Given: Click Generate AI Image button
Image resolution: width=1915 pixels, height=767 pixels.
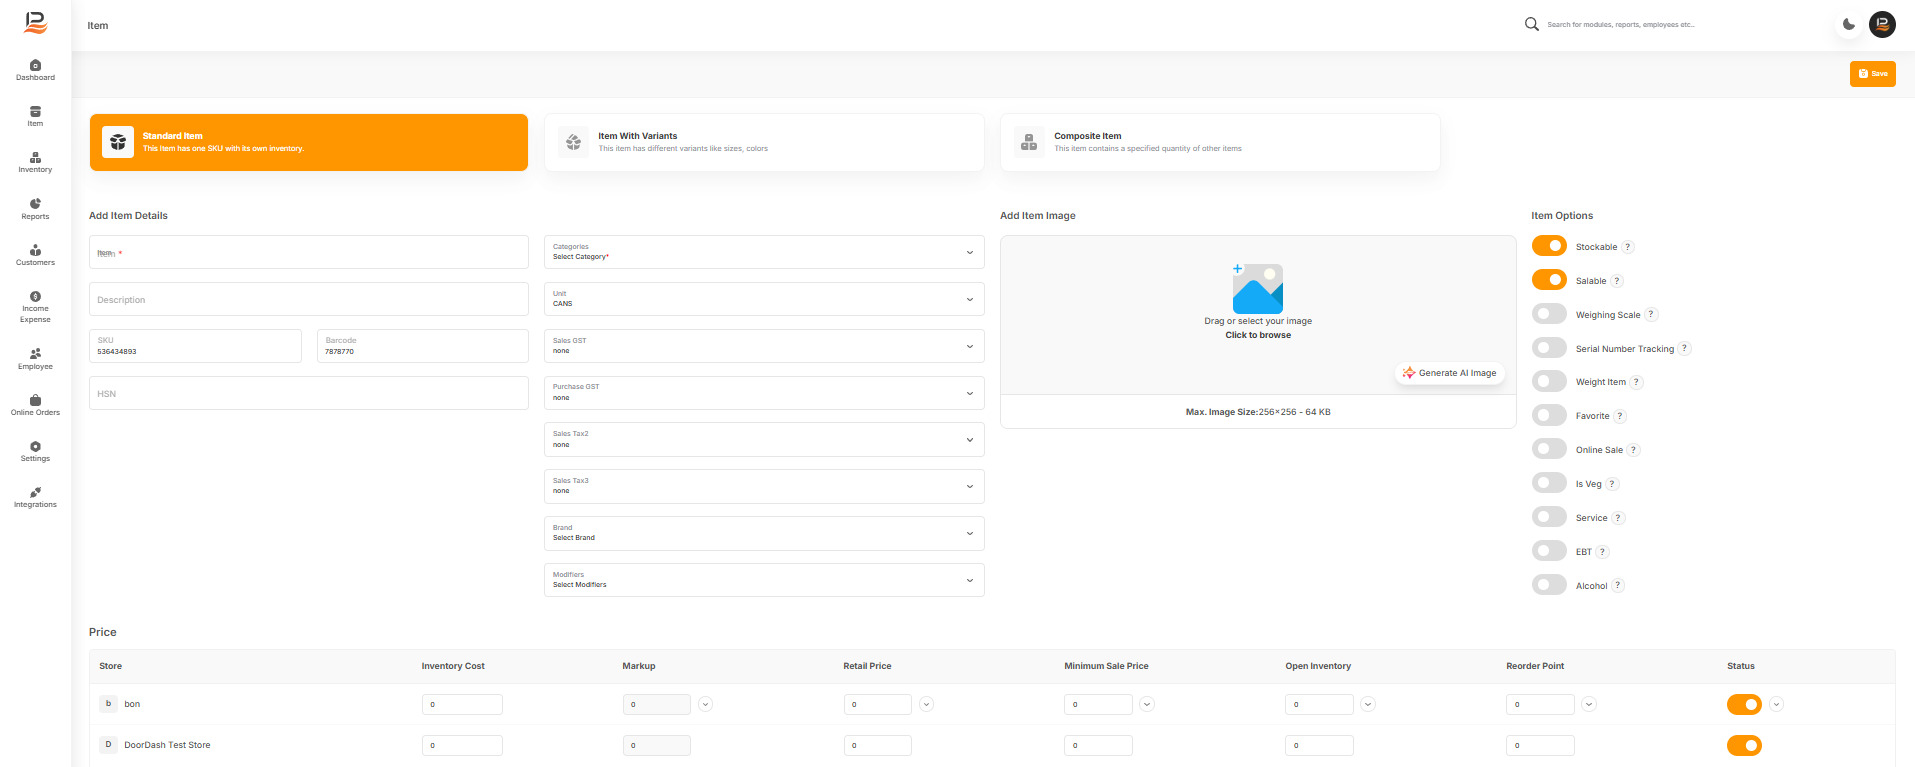Looking at the screenshot, I should (1449, 373).
